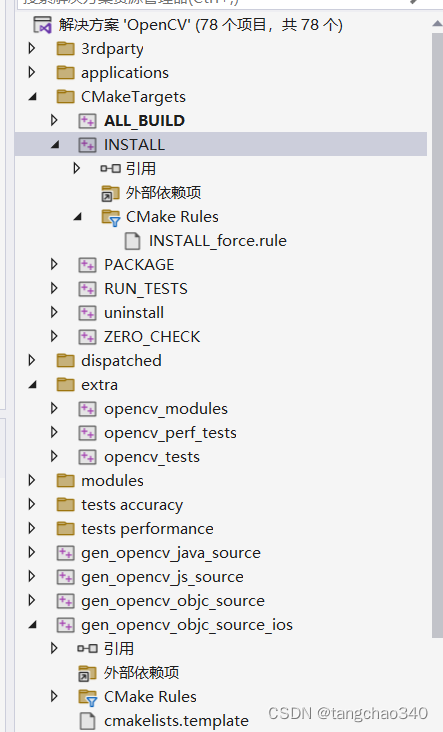Viewport: 443px width, 732px height.
Task: Click the 3rdparty folder icon
Action: click(x=65, y=49)
